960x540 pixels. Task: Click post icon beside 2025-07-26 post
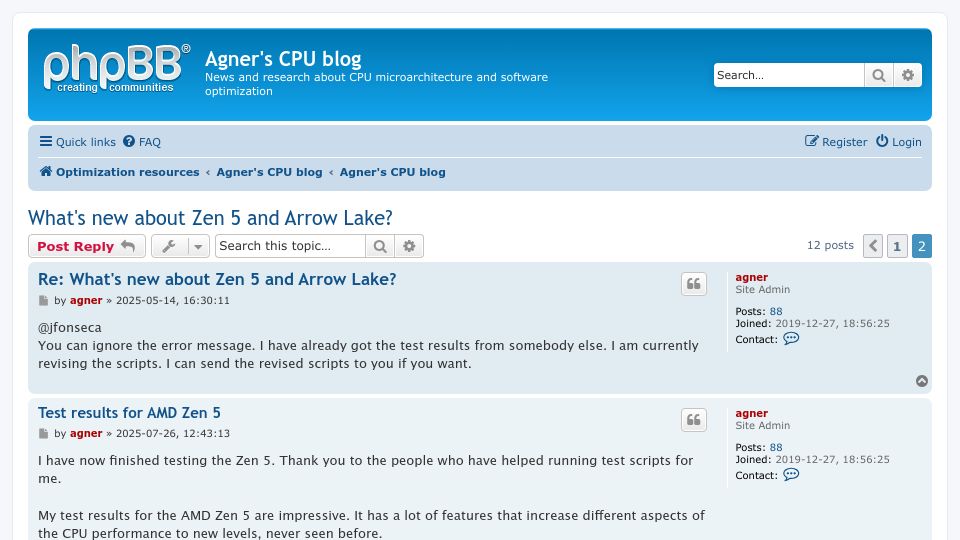[x=43, y=433]
